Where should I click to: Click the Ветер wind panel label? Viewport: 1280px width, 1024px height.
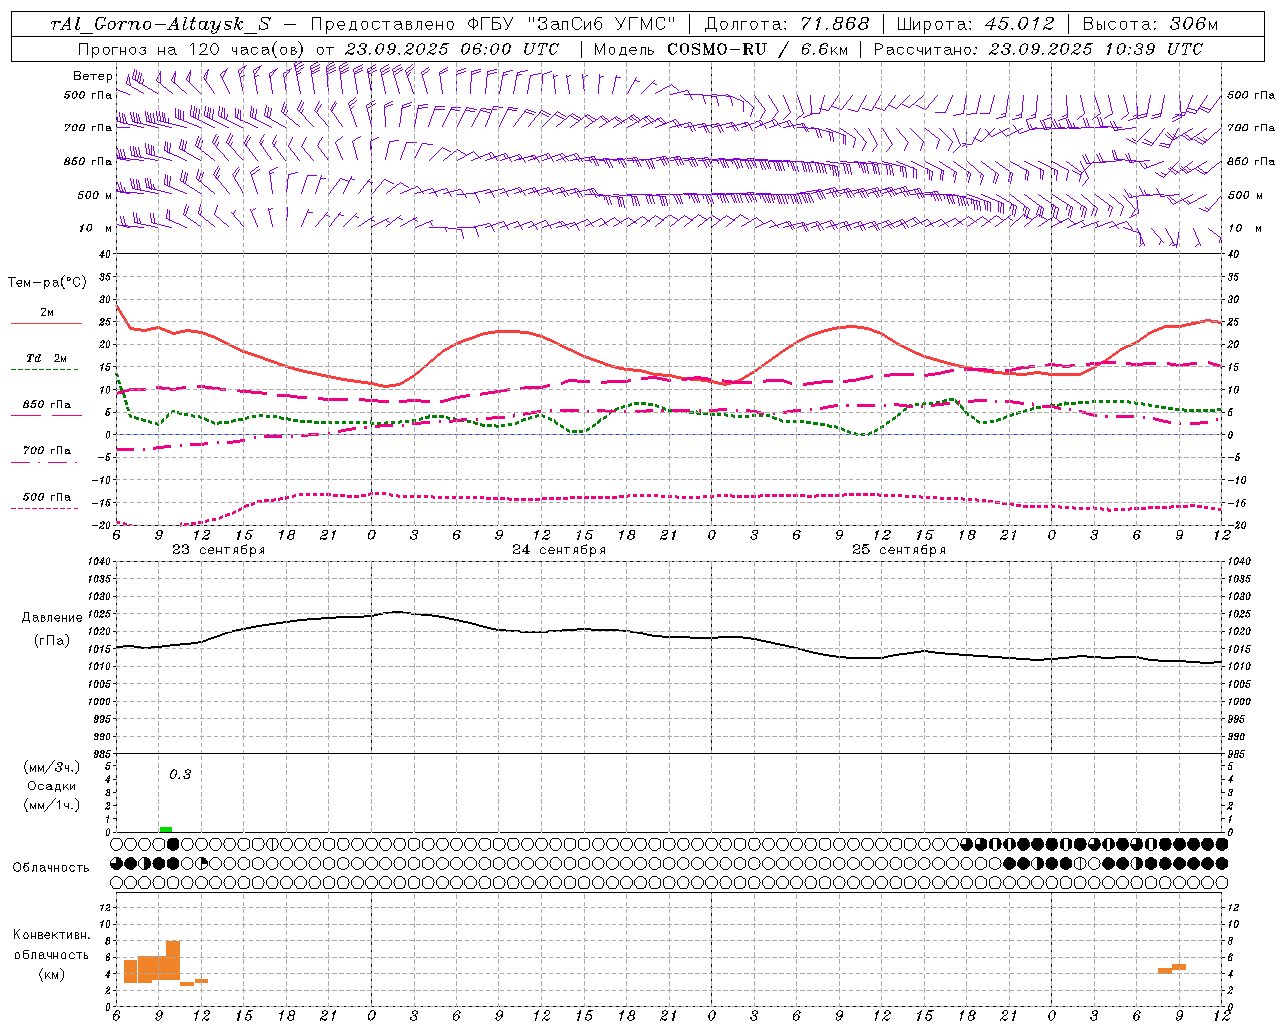click(x=92, y=76)
